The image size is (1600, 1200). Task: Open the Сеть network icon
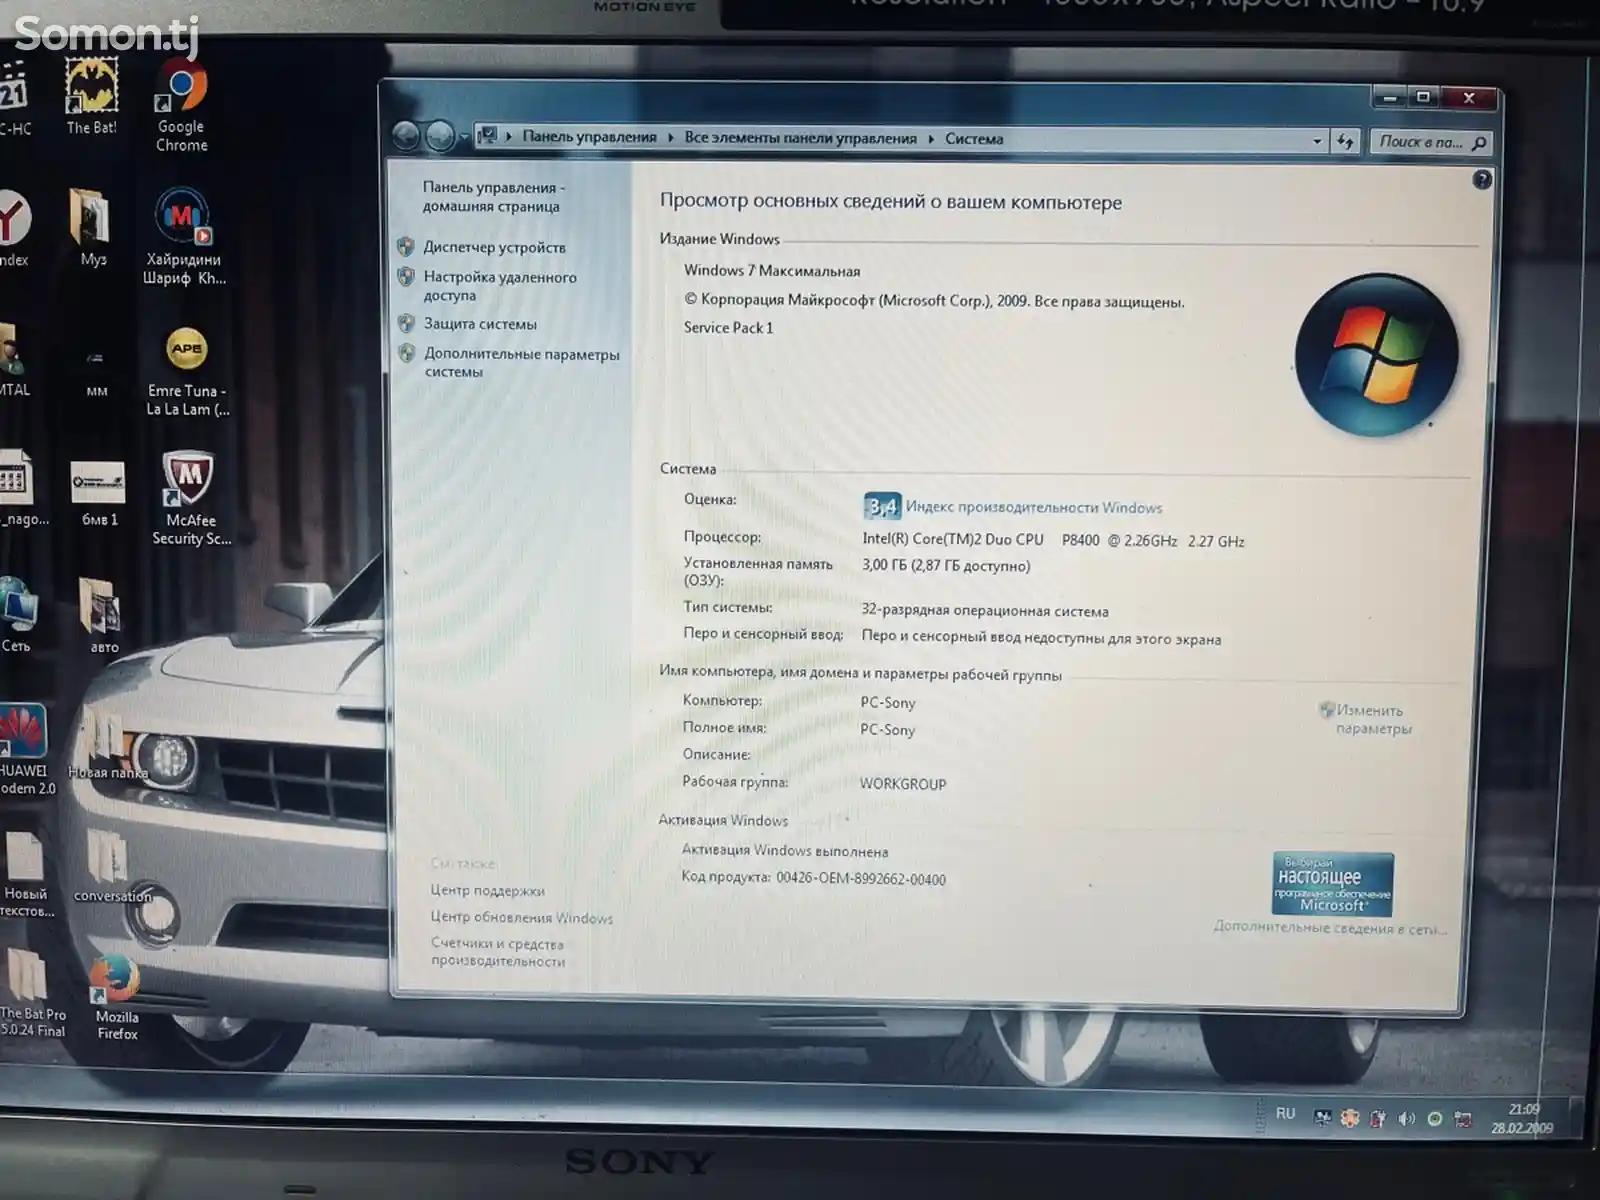[17, 615]
